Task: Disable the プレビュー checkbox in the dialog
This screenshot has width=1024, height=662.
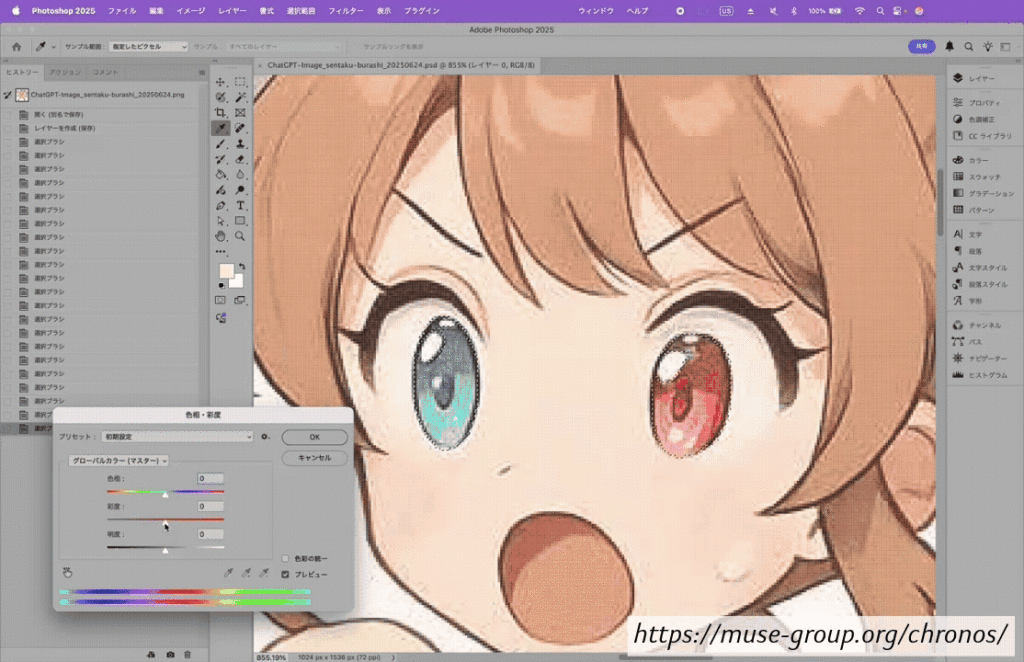Action: pos(285,573)
